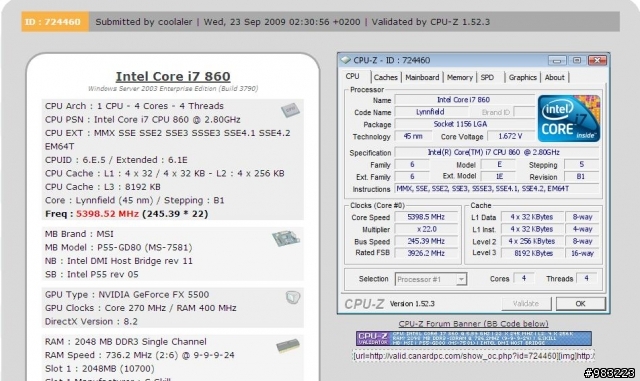Close the CPU-Z window
The width and height of the screenshot is (640, 381).
pyautogui.click(x=597, y=60)
